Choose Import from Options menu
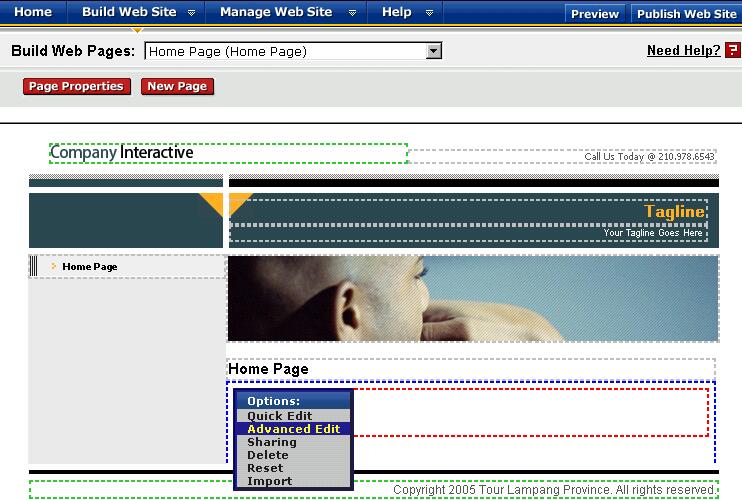This screenshot has height=500, width=742. (x=293, y=481)
